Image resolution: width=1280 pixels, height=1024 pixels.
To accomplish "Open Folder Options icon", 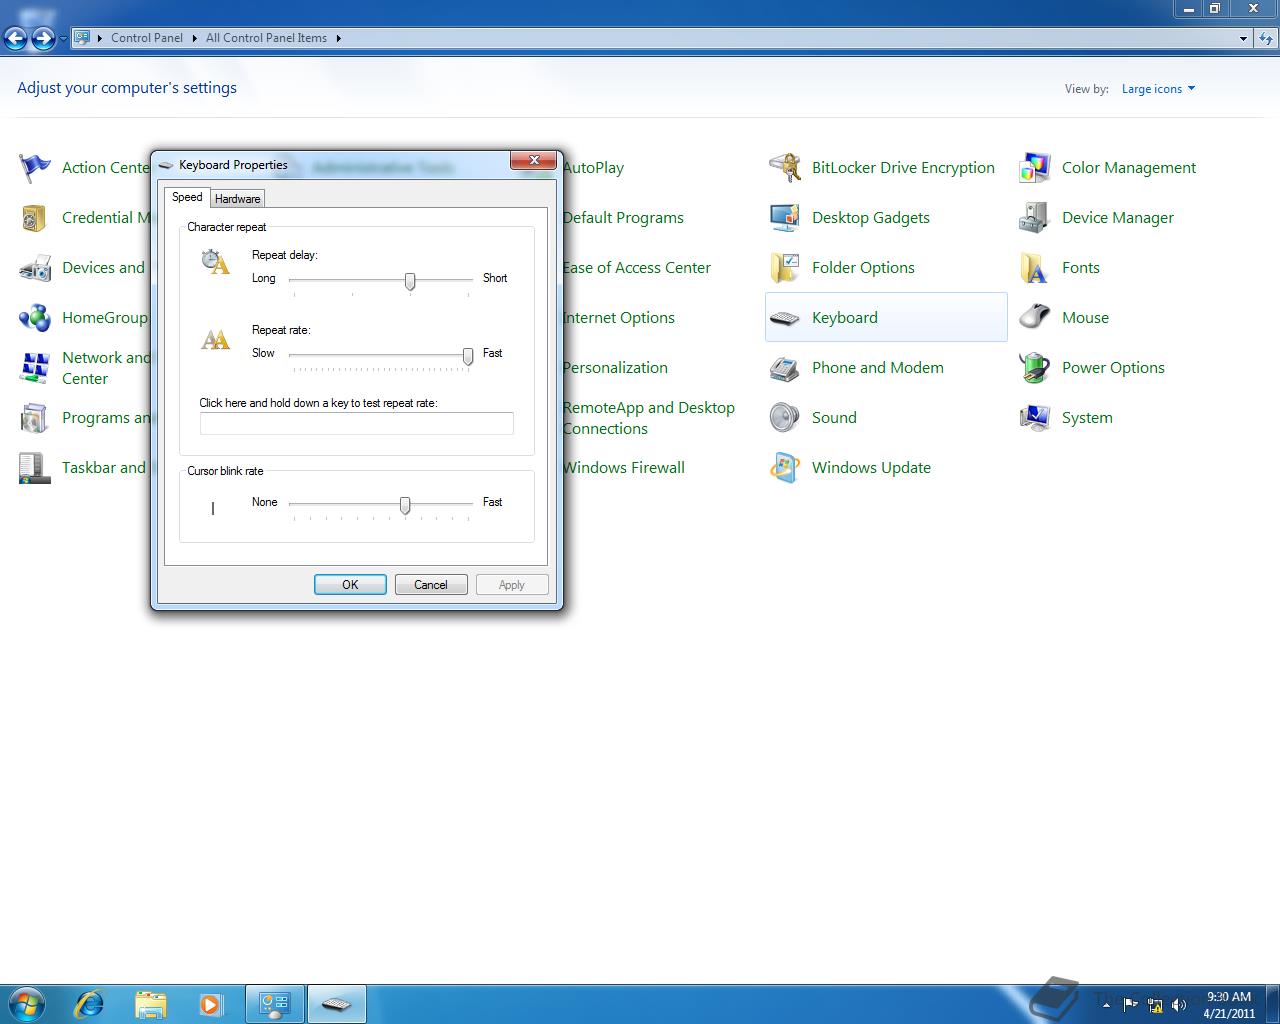I will click(x=785, y=268).
